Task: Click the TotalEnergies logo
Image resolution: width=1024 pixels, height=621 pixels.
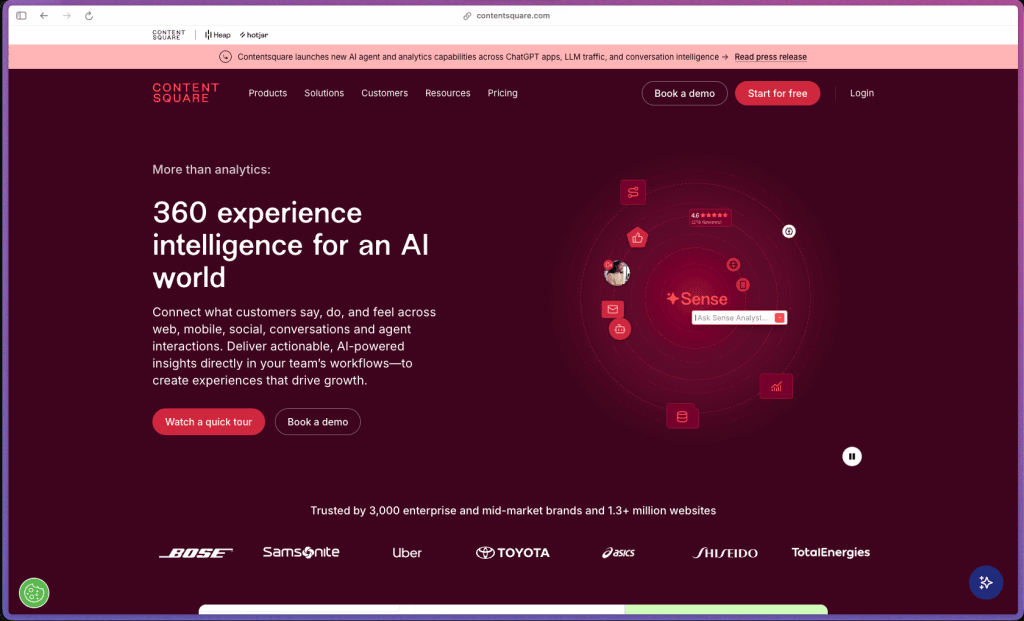Action: [x=831, y=552]
